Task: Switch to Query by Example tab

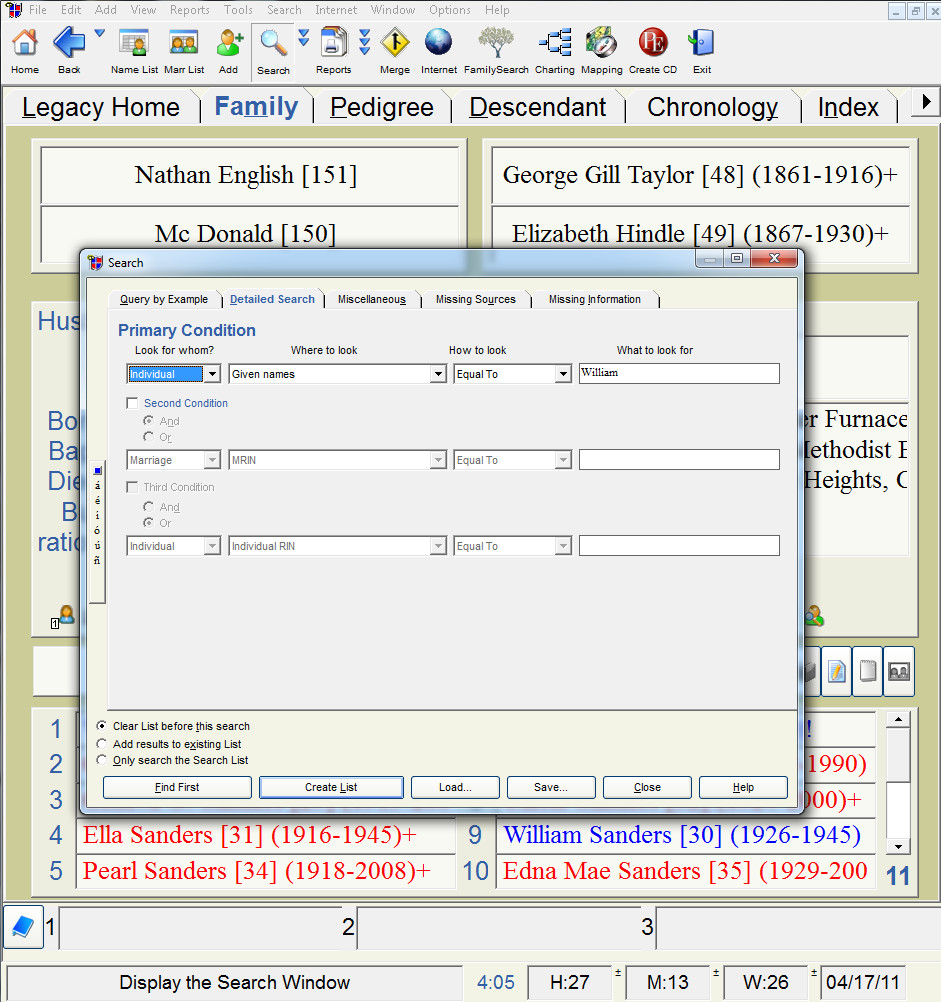Action: pyautogui.click(x=164, y=299)
